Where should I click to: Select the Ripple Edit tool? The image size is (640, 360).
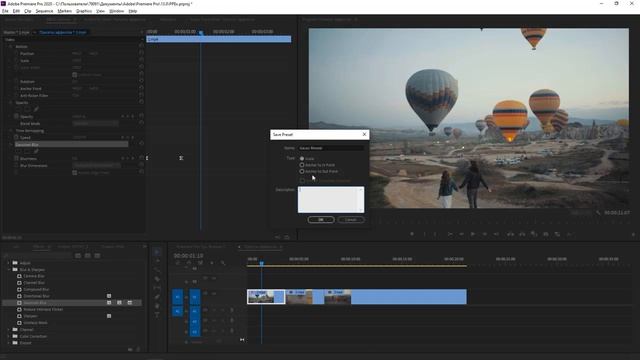[157, 270]
